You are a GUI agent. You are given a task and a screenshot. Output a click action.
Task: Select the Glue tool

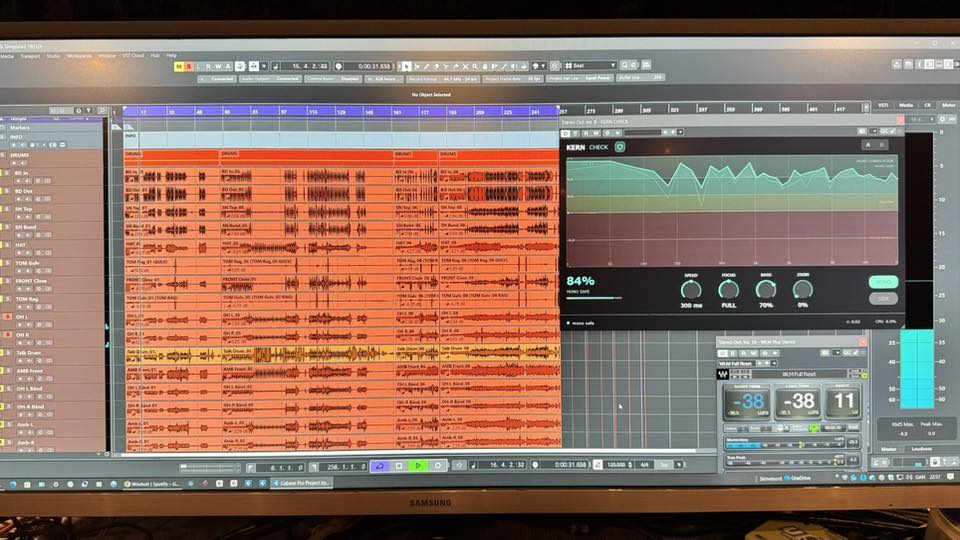456,66
